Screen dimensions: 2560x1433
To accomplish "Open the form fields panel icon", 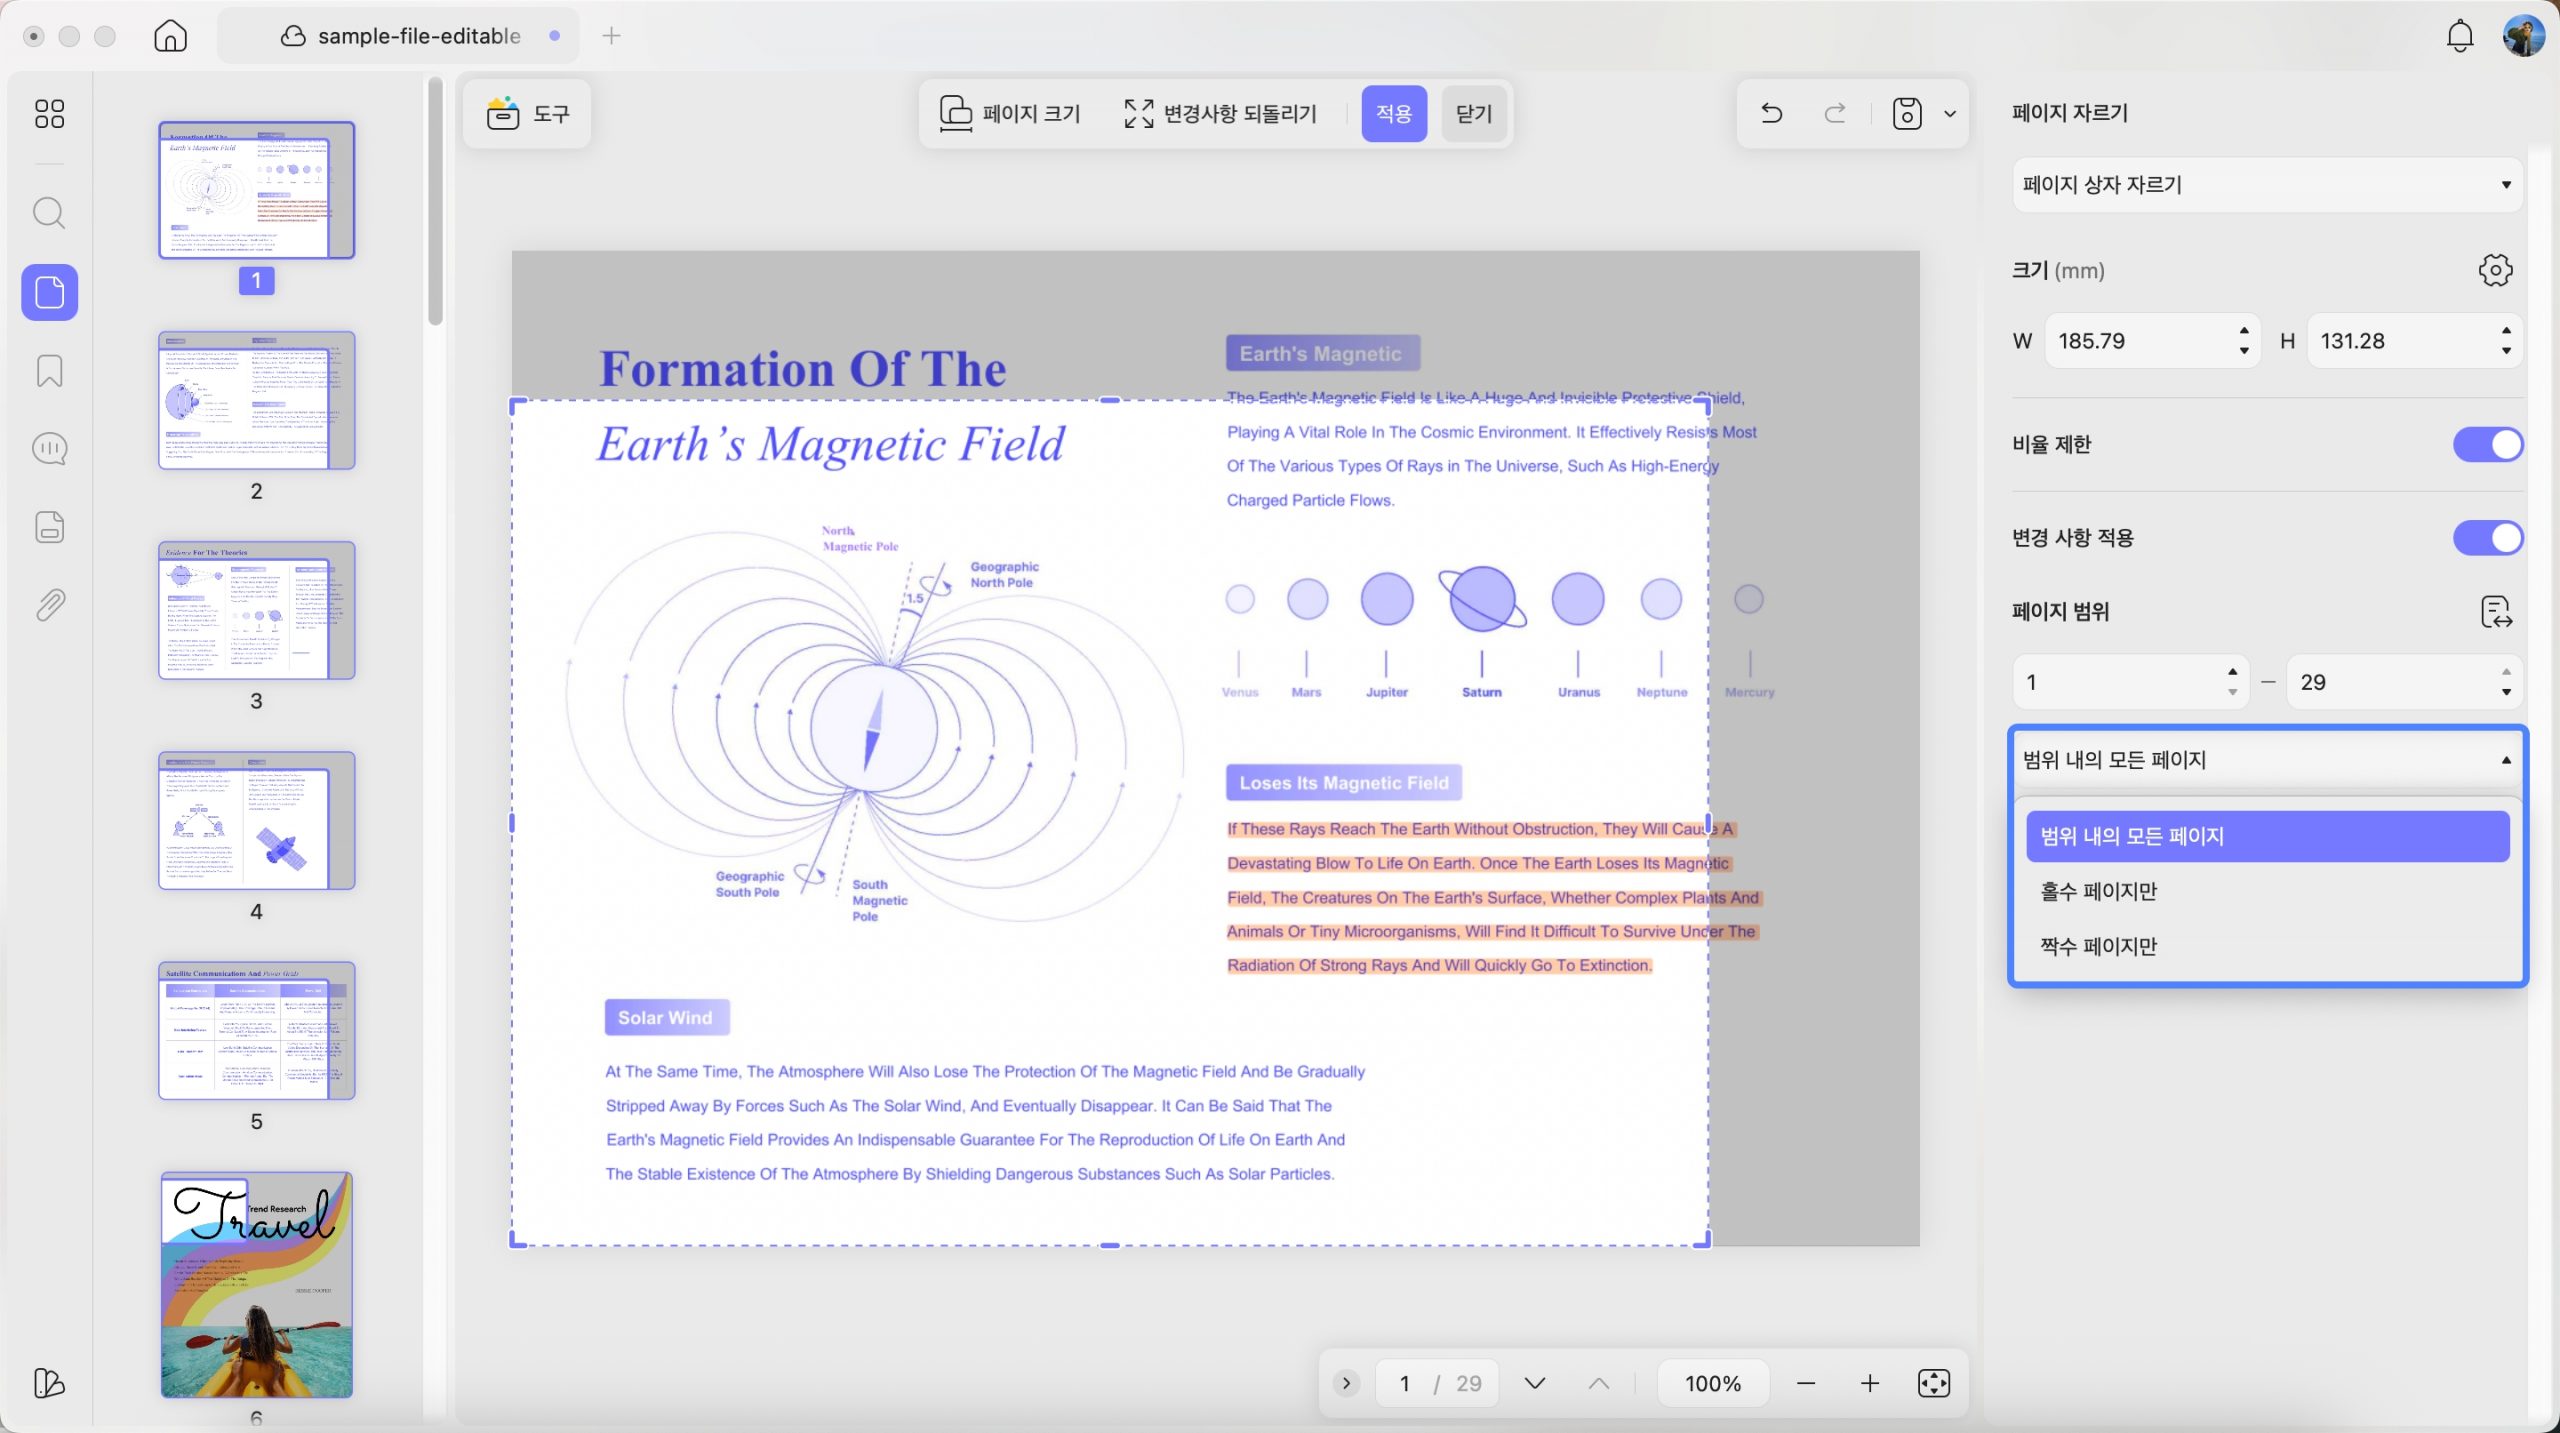I will coord(49,527).
